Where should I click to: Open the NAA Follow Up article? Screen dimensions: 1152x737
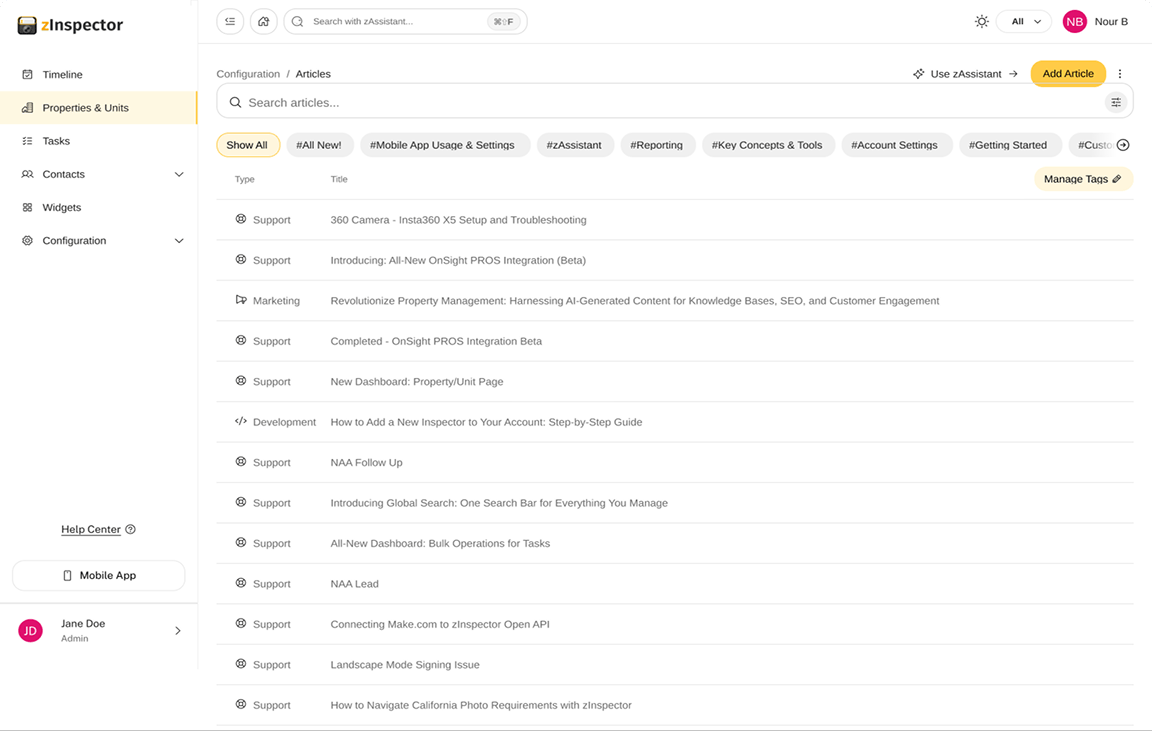click(x=367, y=462)
